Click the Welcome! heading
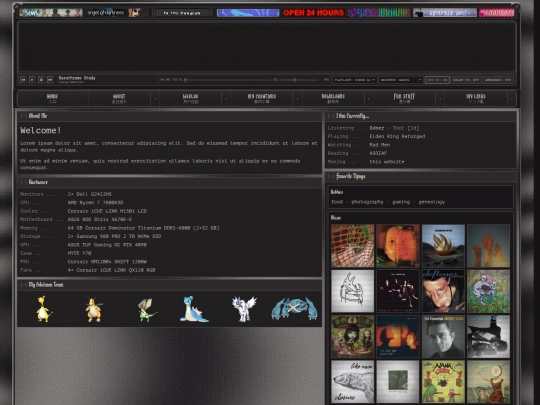This screenshot has height=405, width=540. (x=41, y=130)
